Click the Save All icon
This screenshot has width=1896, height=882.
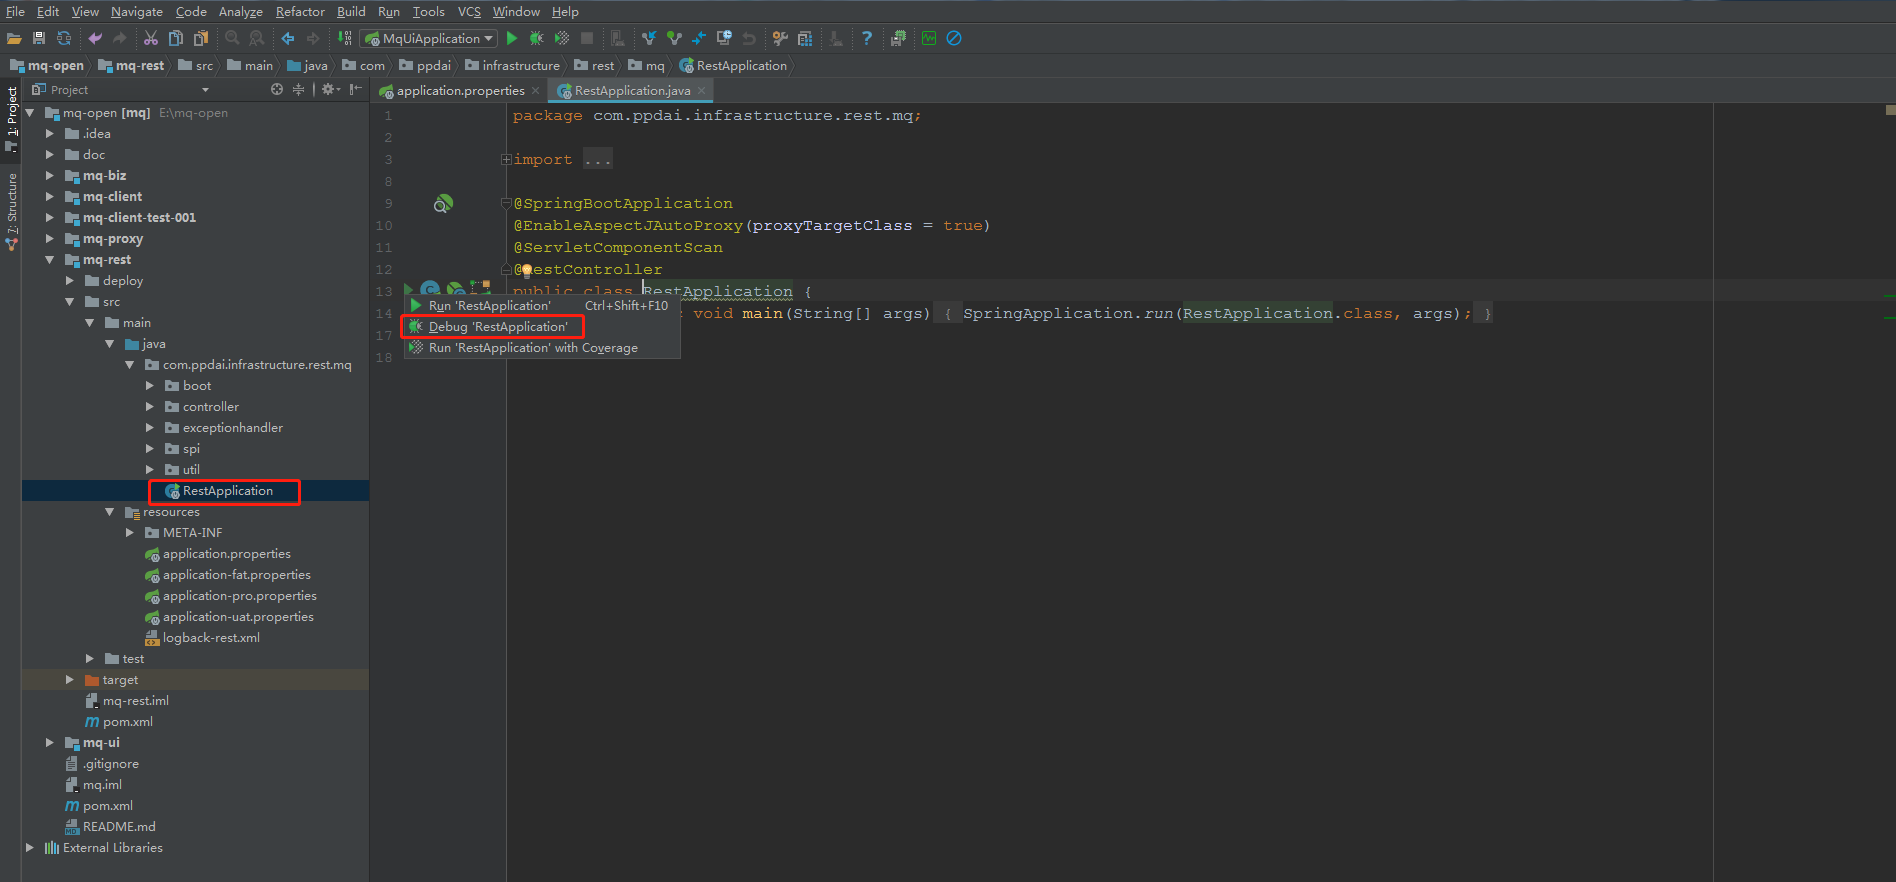(x=39, y=38)
